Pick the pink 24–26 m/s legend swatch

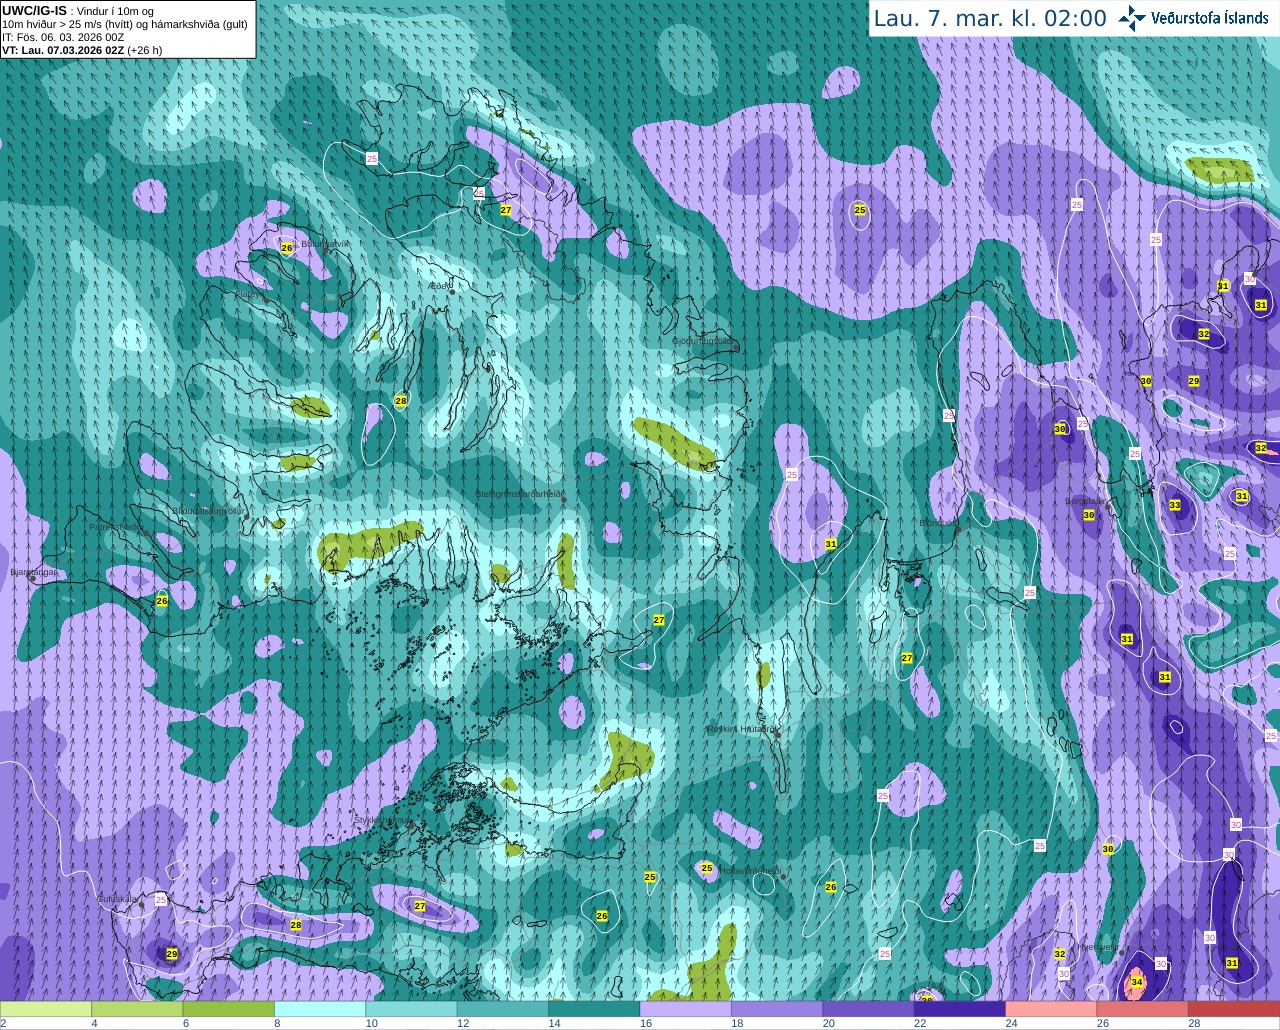pyautogui.click(x=1051, y=1009)
